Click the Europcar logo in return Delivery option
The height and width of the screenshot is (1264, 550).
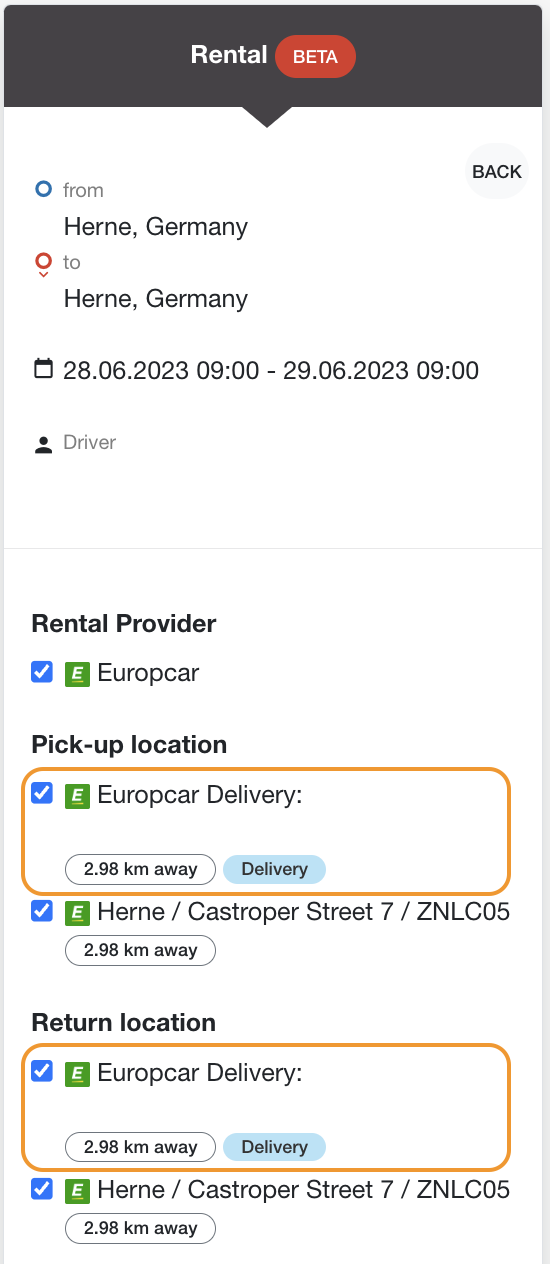coord(78,1074)
